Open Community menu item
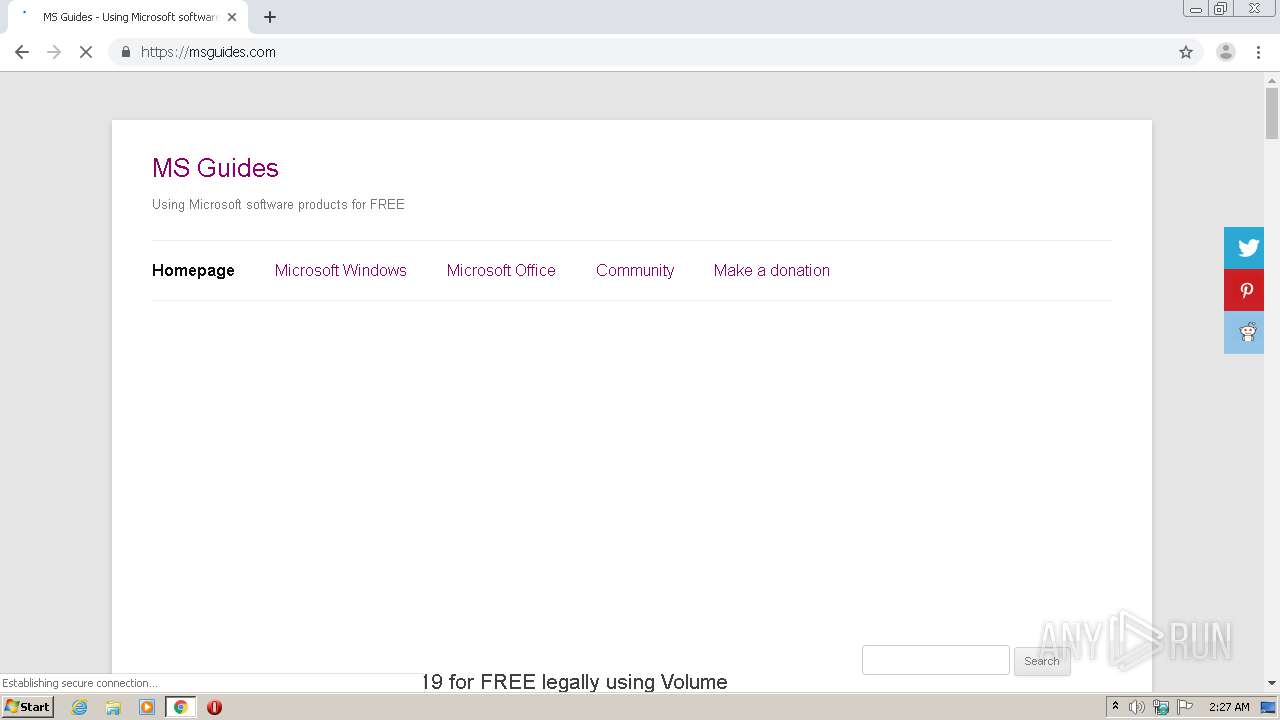The image size is (1280, 720). [x=635, y=270]
